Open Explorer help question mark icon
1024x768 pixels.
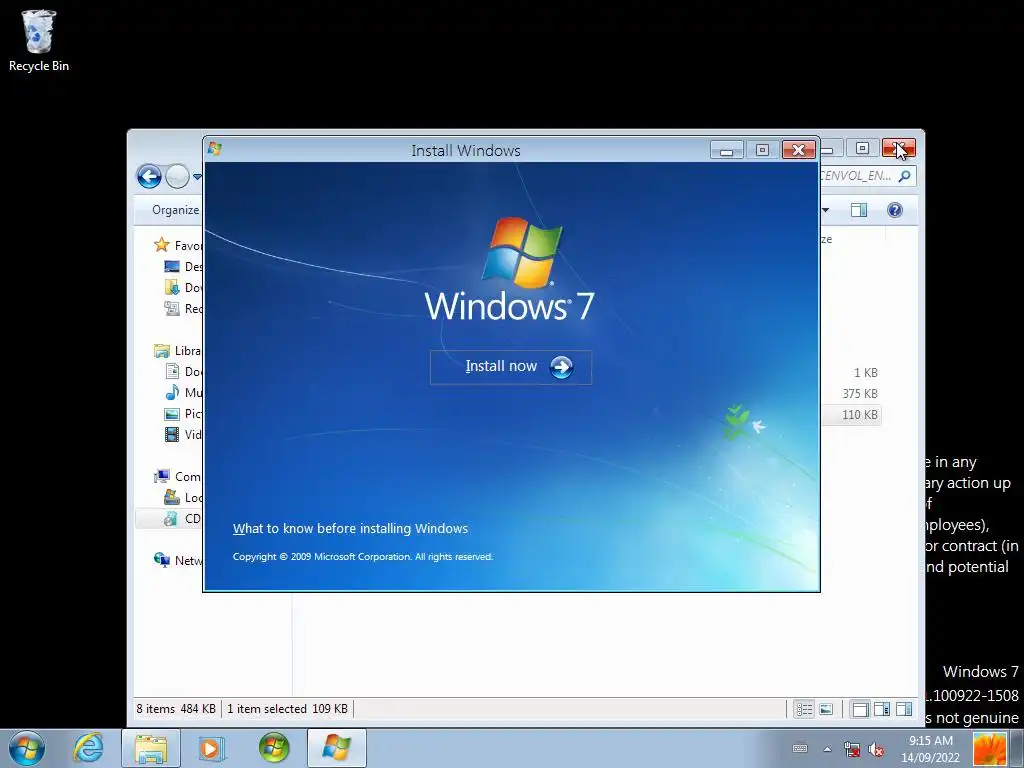[x=895, y=210]
